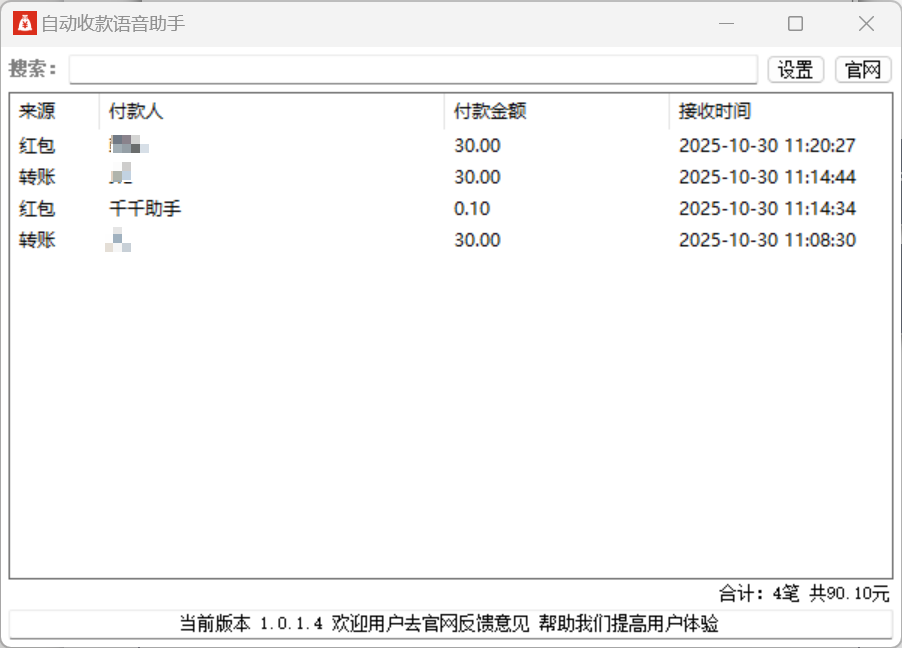
Task: Click the timestamp 2025-10-30 11:14:34
Action: pos(767,208)
